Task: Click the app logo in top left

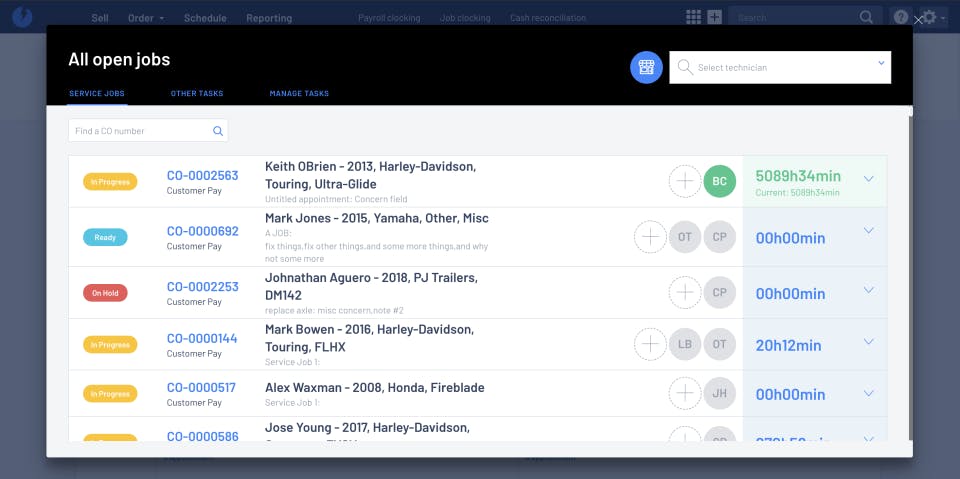Action: click(x=22, y=17)
